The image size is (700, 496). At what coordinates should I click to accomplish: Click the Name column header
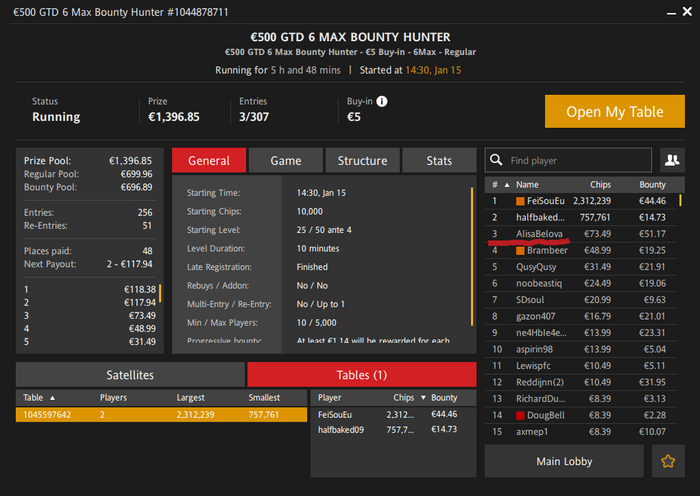tap(527, 184)
